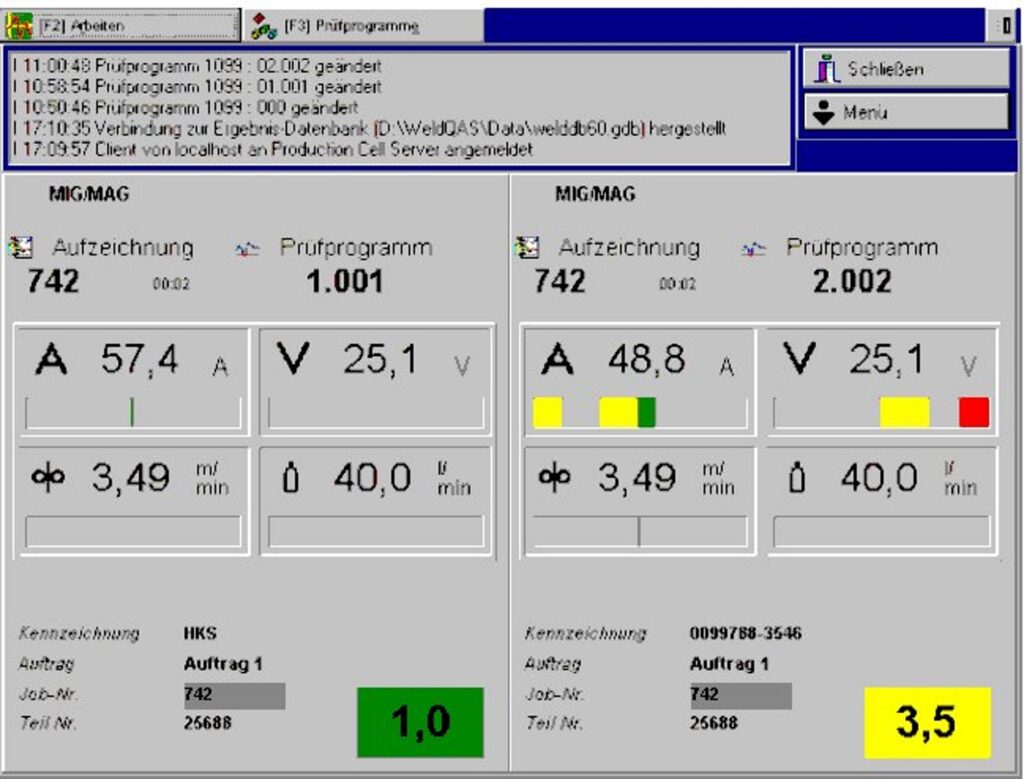This screenshot has height=779, width=1024.
Task: Switch to the [F2] Arbeiten tab
Action: [x=121, y=25]
